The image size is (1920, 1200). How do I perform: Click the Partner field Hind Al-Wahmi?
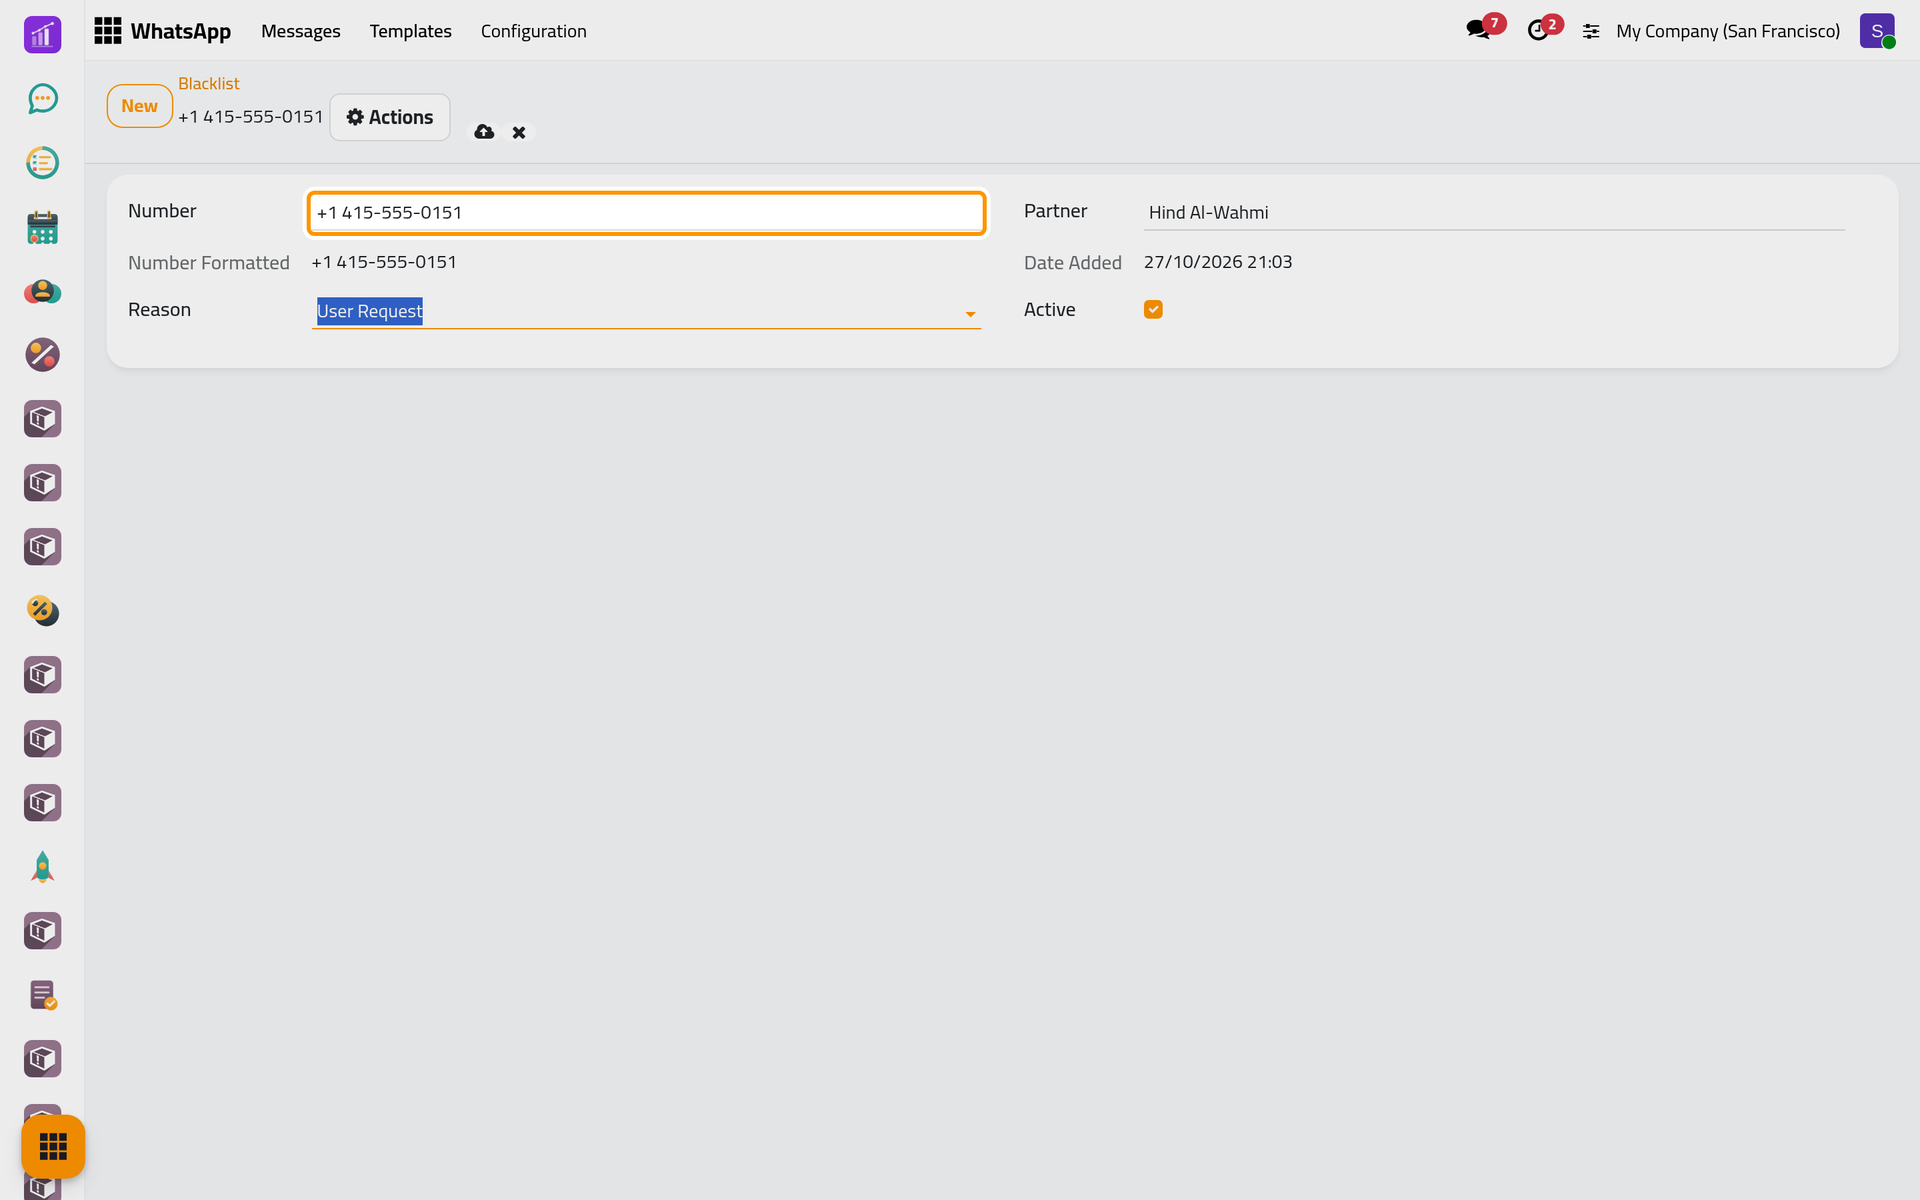1494,213
